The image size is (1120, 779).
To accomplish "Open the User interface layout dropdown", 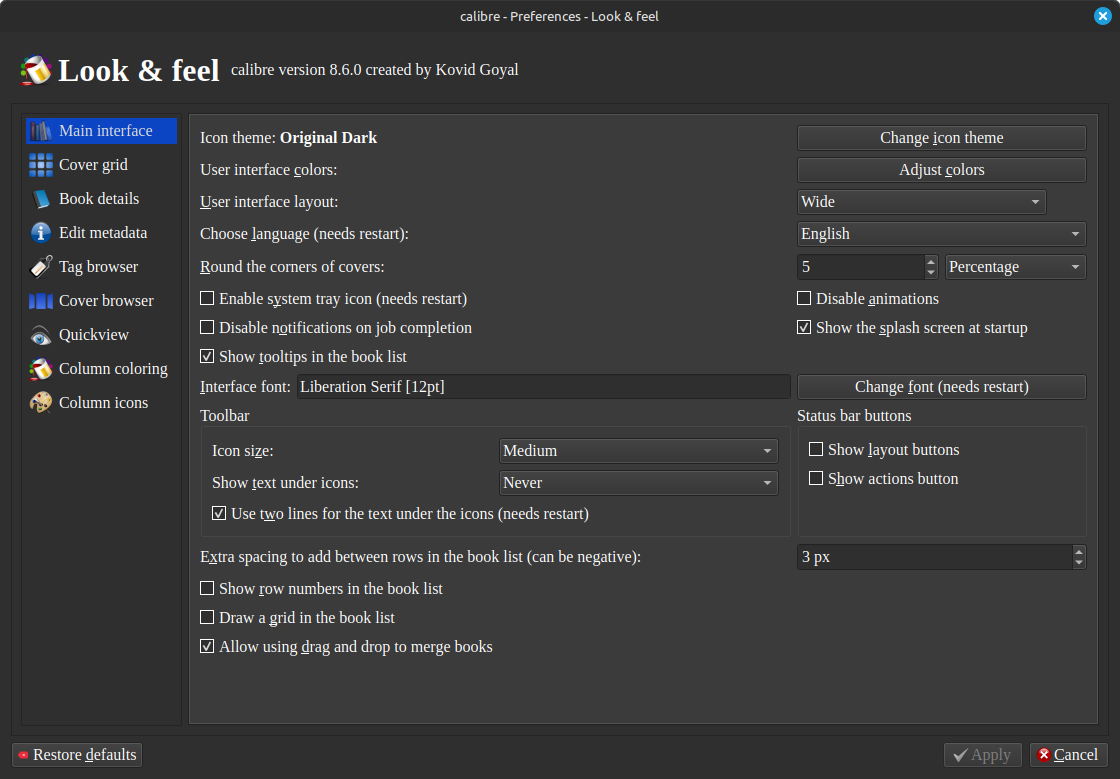I will [921, 202].
